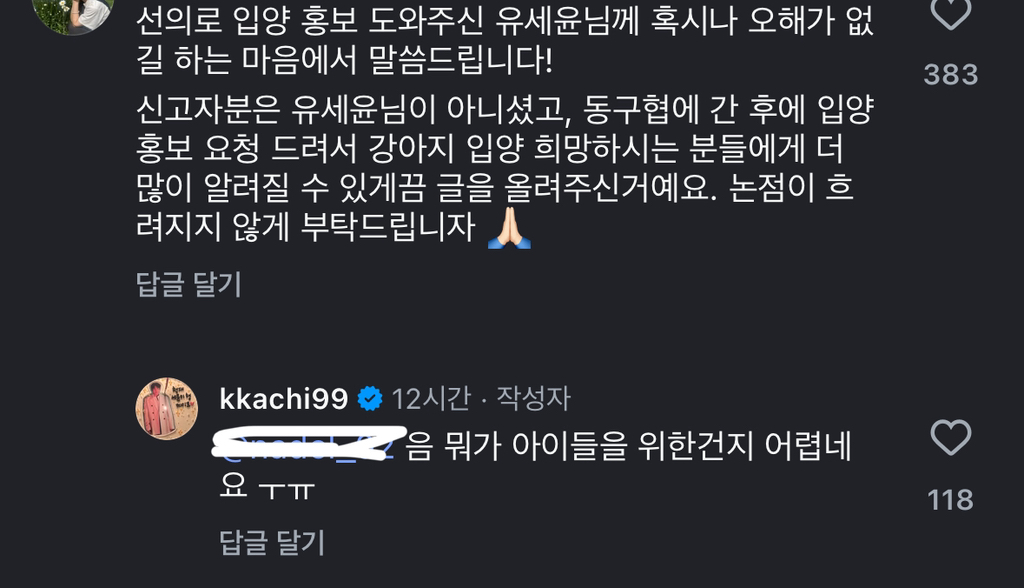Viewport: 1024px width, 588px height.
Task: Click the line ending 말씀드립니다!
Action: [x=344, y=60]
